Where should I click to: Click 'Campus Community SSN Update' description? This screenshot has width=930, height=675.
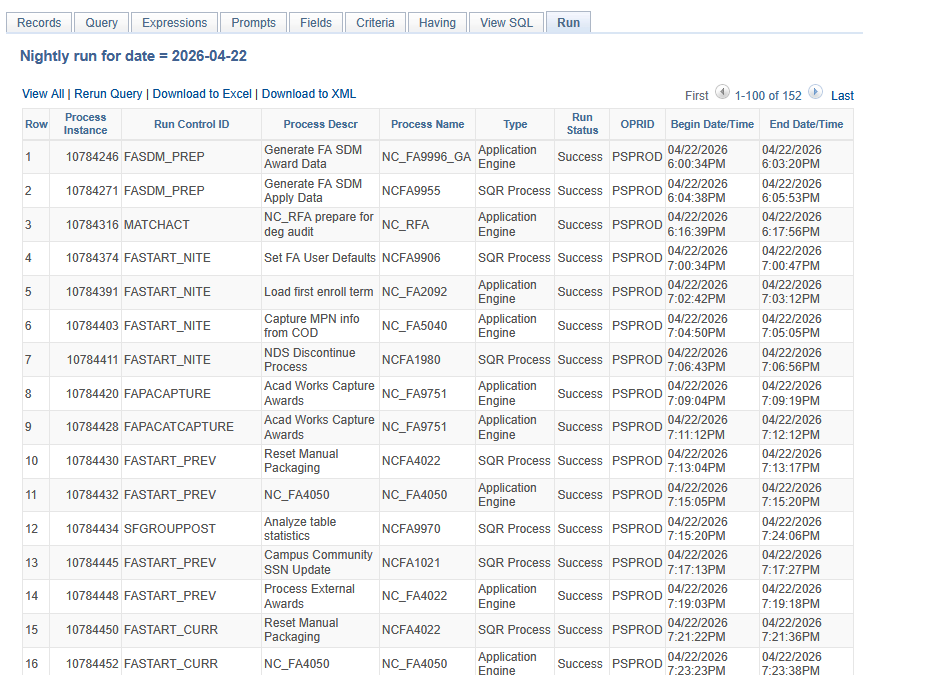(x=318, y=562)
